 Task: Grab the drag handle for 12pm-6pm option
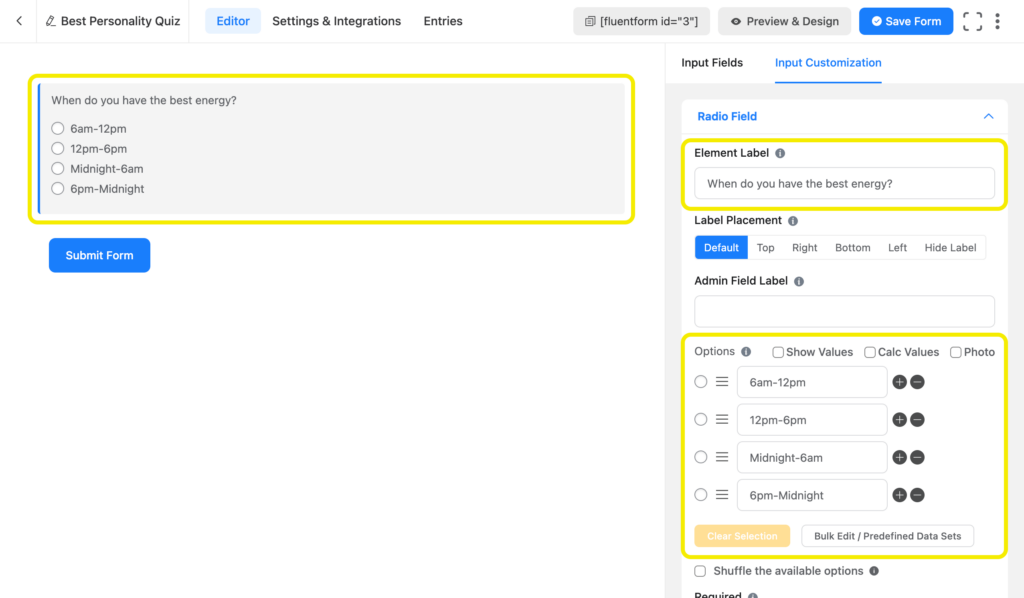722,419
